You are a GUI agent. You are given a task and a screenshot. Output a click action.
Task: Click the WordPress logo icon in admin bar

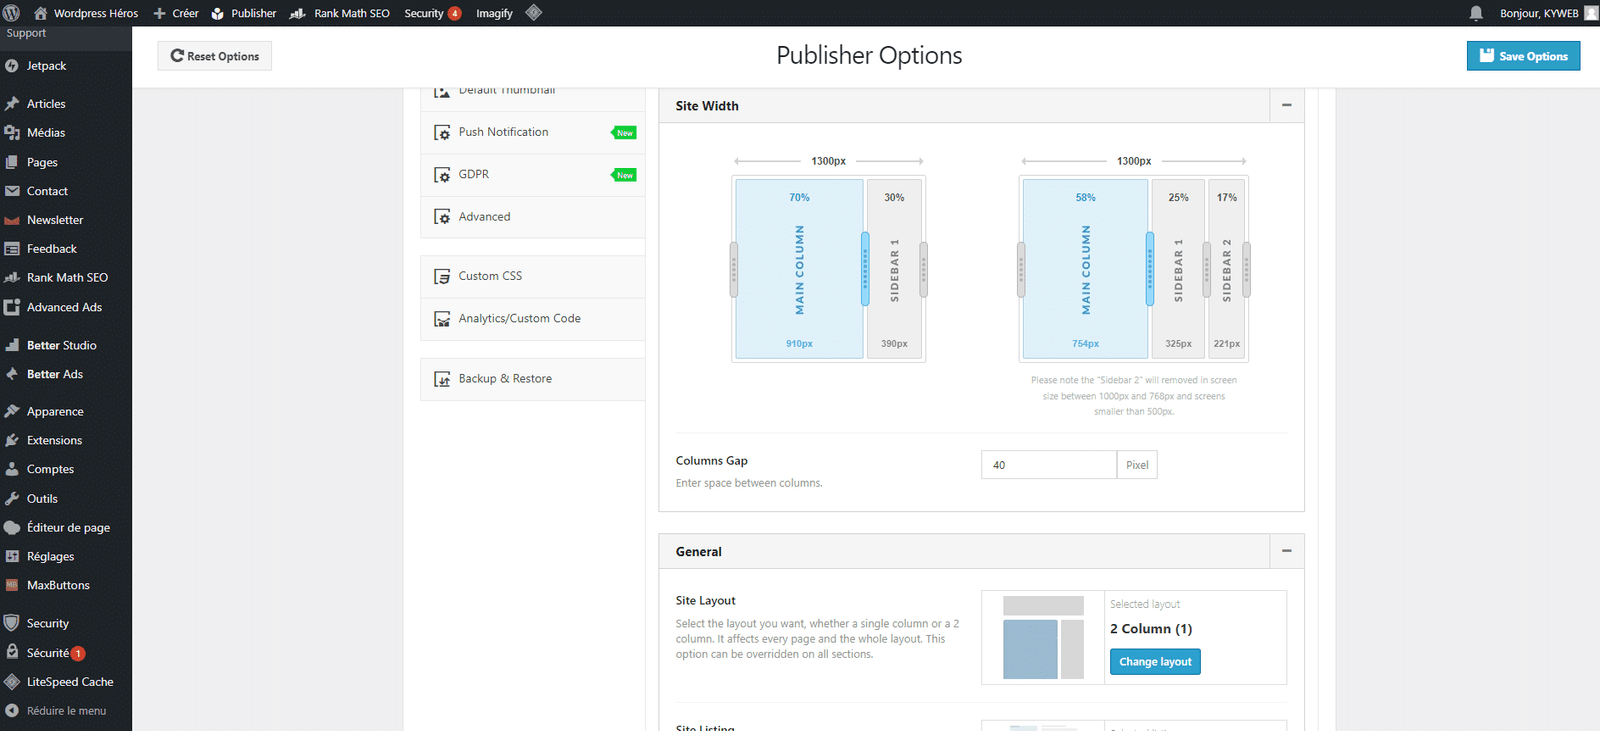coord(12,13)
